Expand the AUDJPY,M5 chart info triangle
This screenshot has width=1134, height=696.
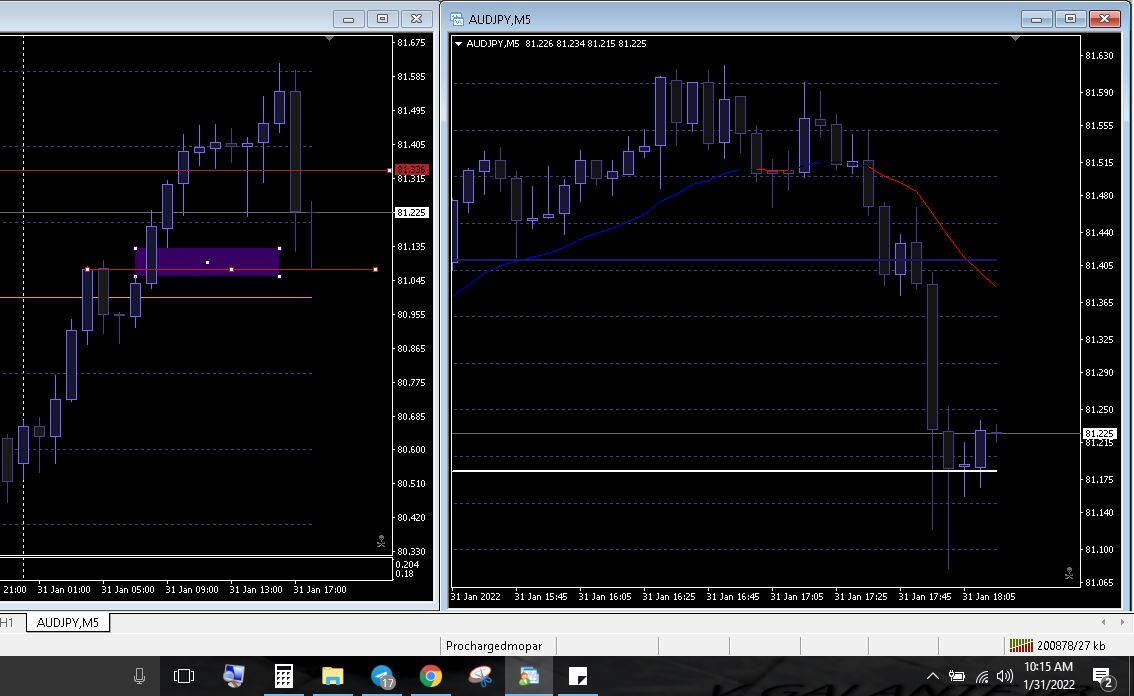point(458,44)
